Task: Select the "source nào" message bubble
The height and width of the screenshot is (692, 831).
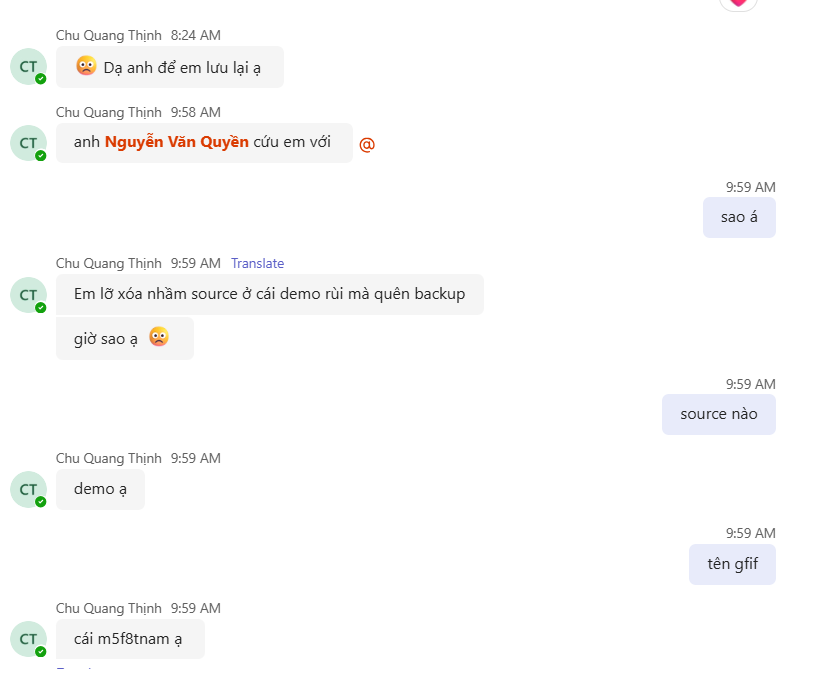Action: [718, 414]
